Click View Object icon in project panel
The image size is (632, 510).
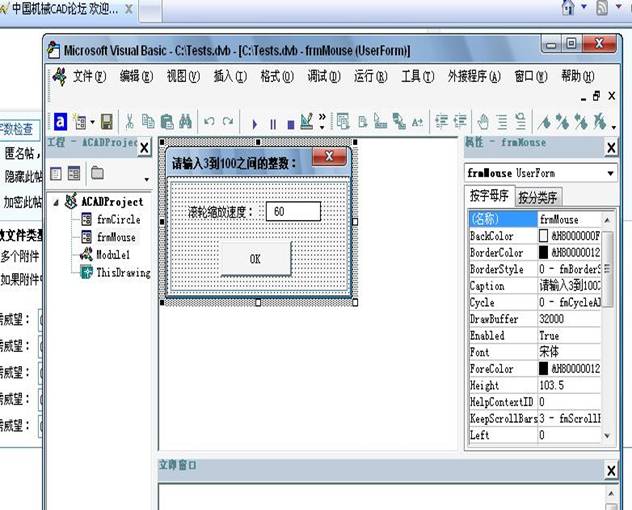74,174
